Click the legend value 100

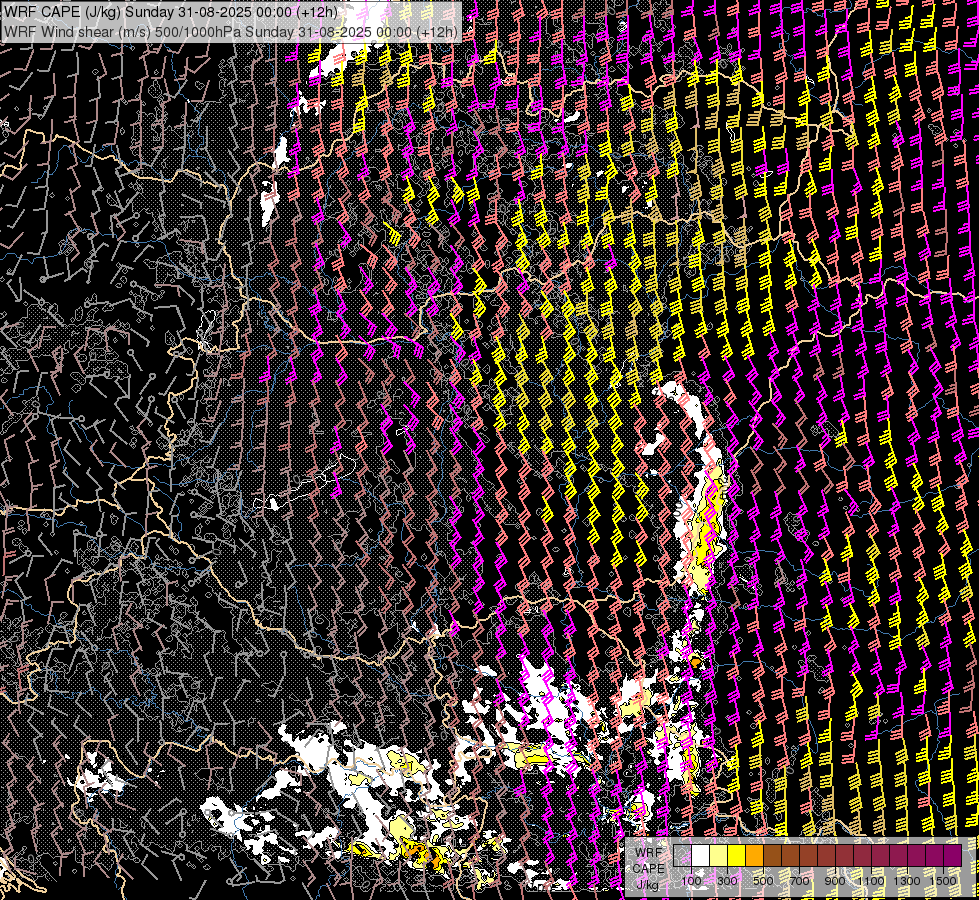point(691,881)
